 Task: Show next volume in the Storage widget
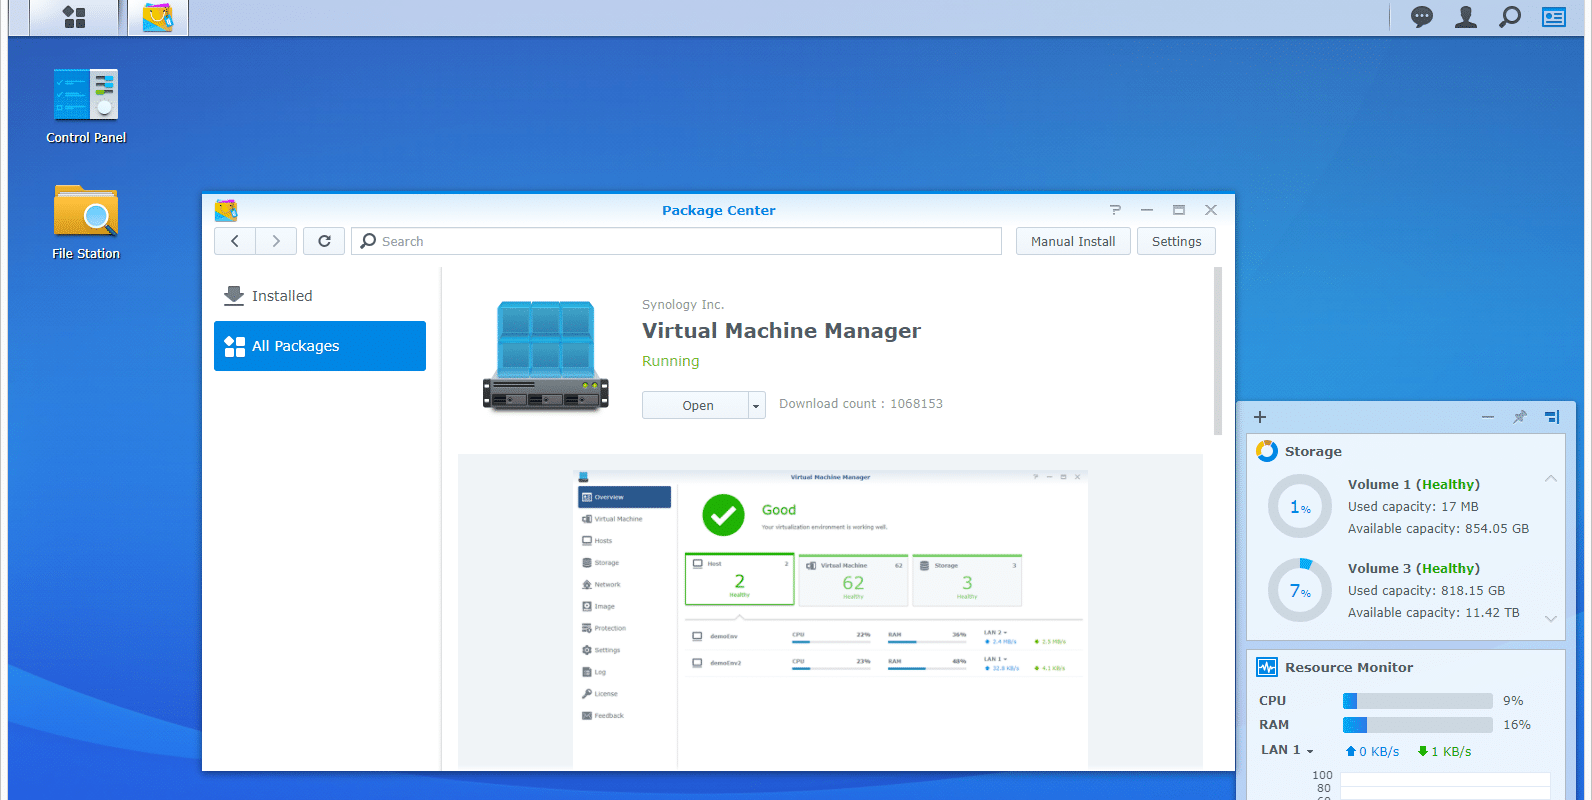[x=1551, y=619]
